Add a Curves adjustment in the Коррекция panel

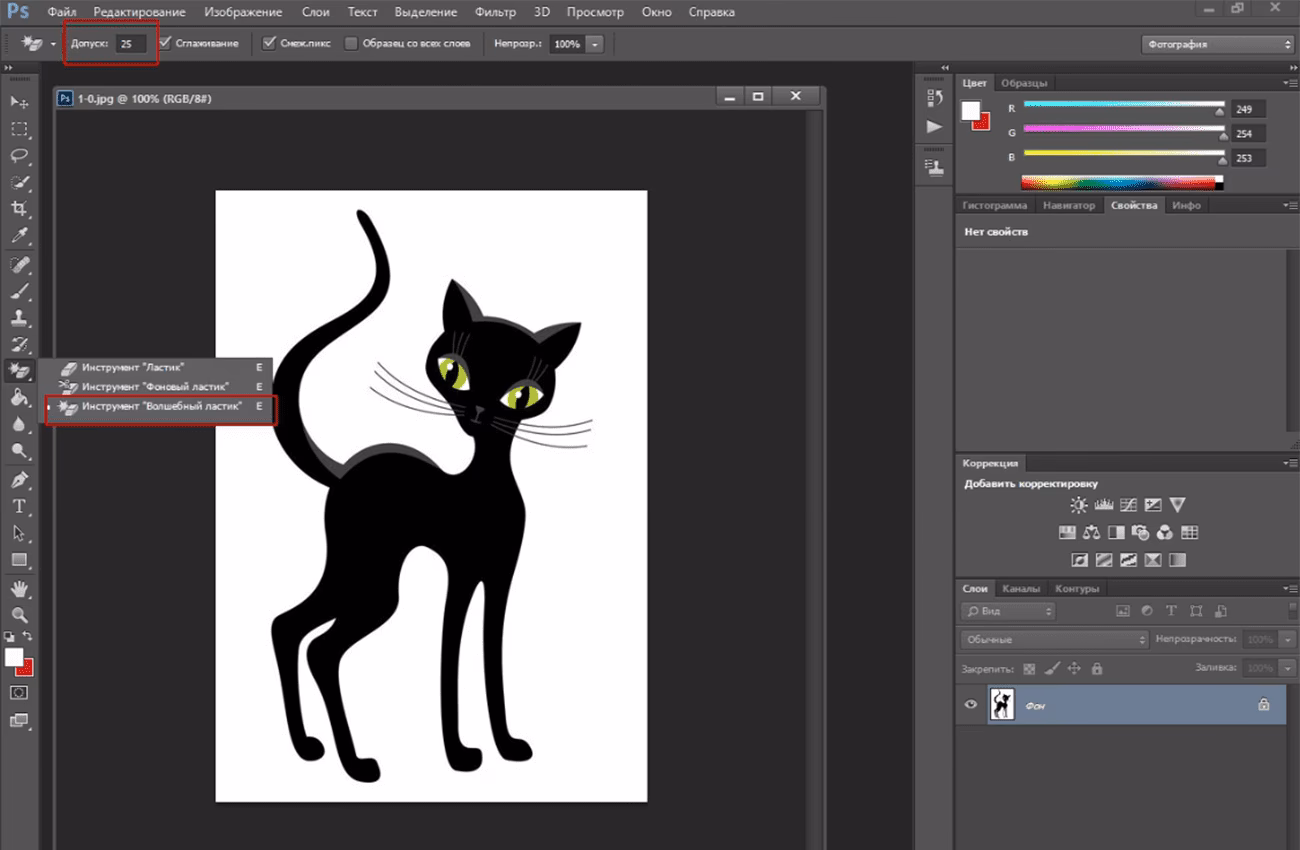(x=1128, y=505)
